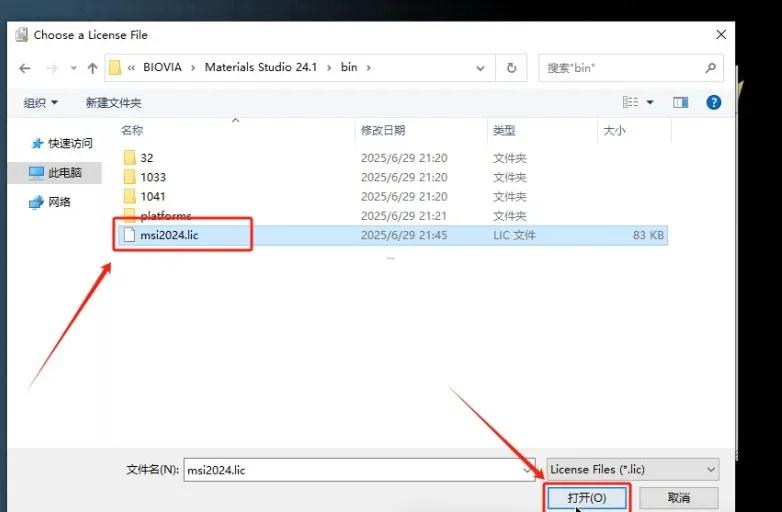Viewport: 782px width, 512px height.
Task: Click the LIC 文件 type cell
Action: (514, 235)
